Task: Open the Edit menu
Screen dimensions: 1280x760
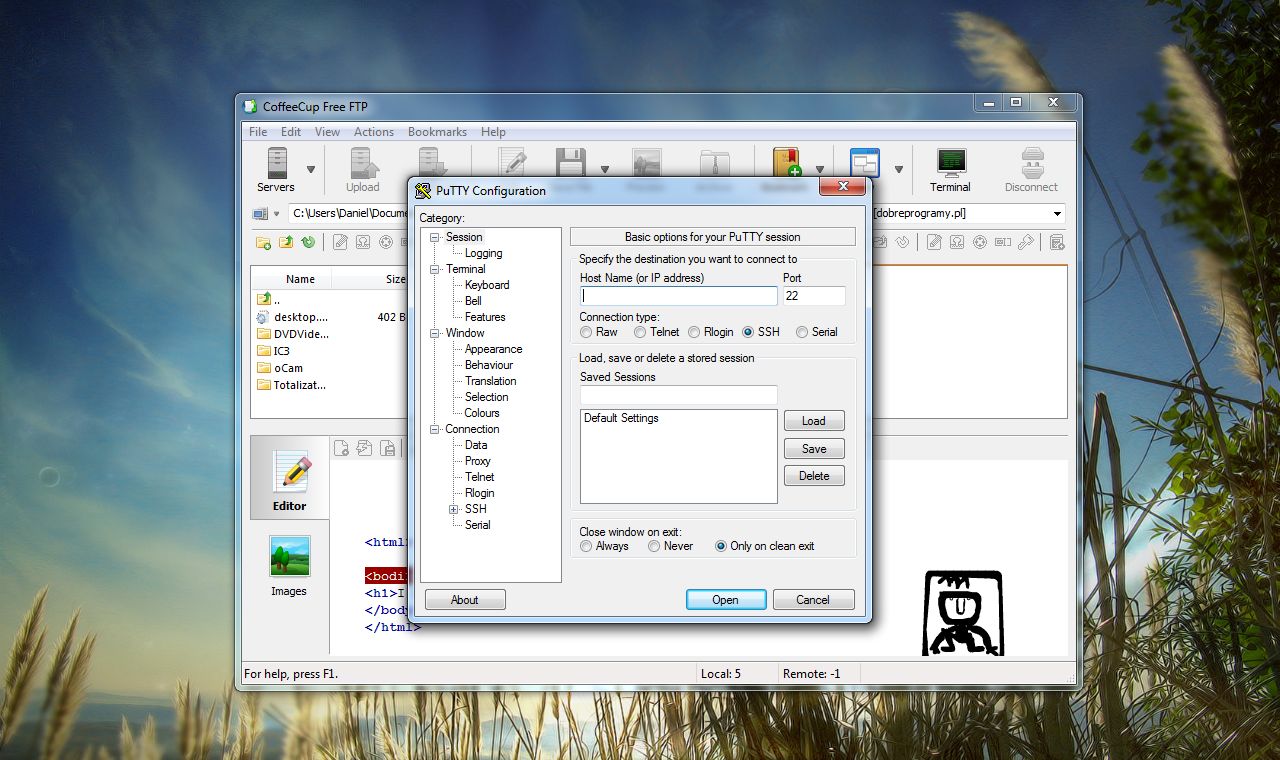Action: (291, 132)
